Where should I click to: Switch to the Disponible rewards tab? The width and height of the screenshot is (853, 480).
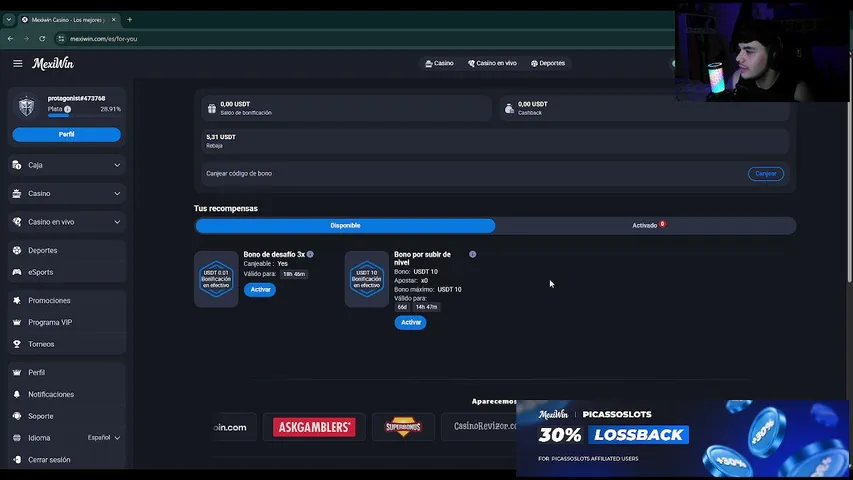[x=345, y=225]
